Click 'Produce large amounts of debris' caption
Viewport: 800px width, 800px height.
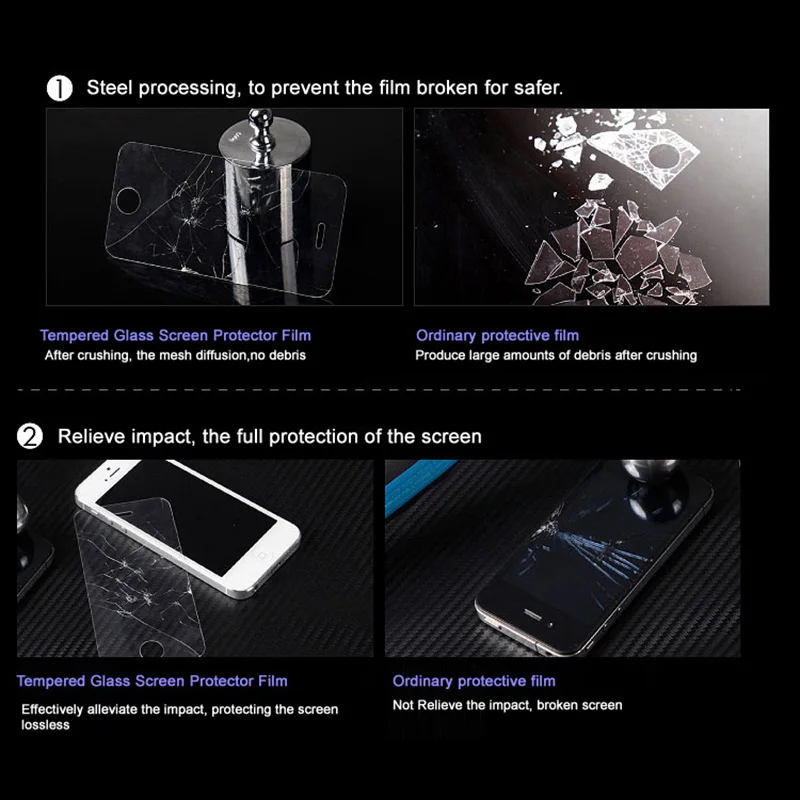click(556, 355)
